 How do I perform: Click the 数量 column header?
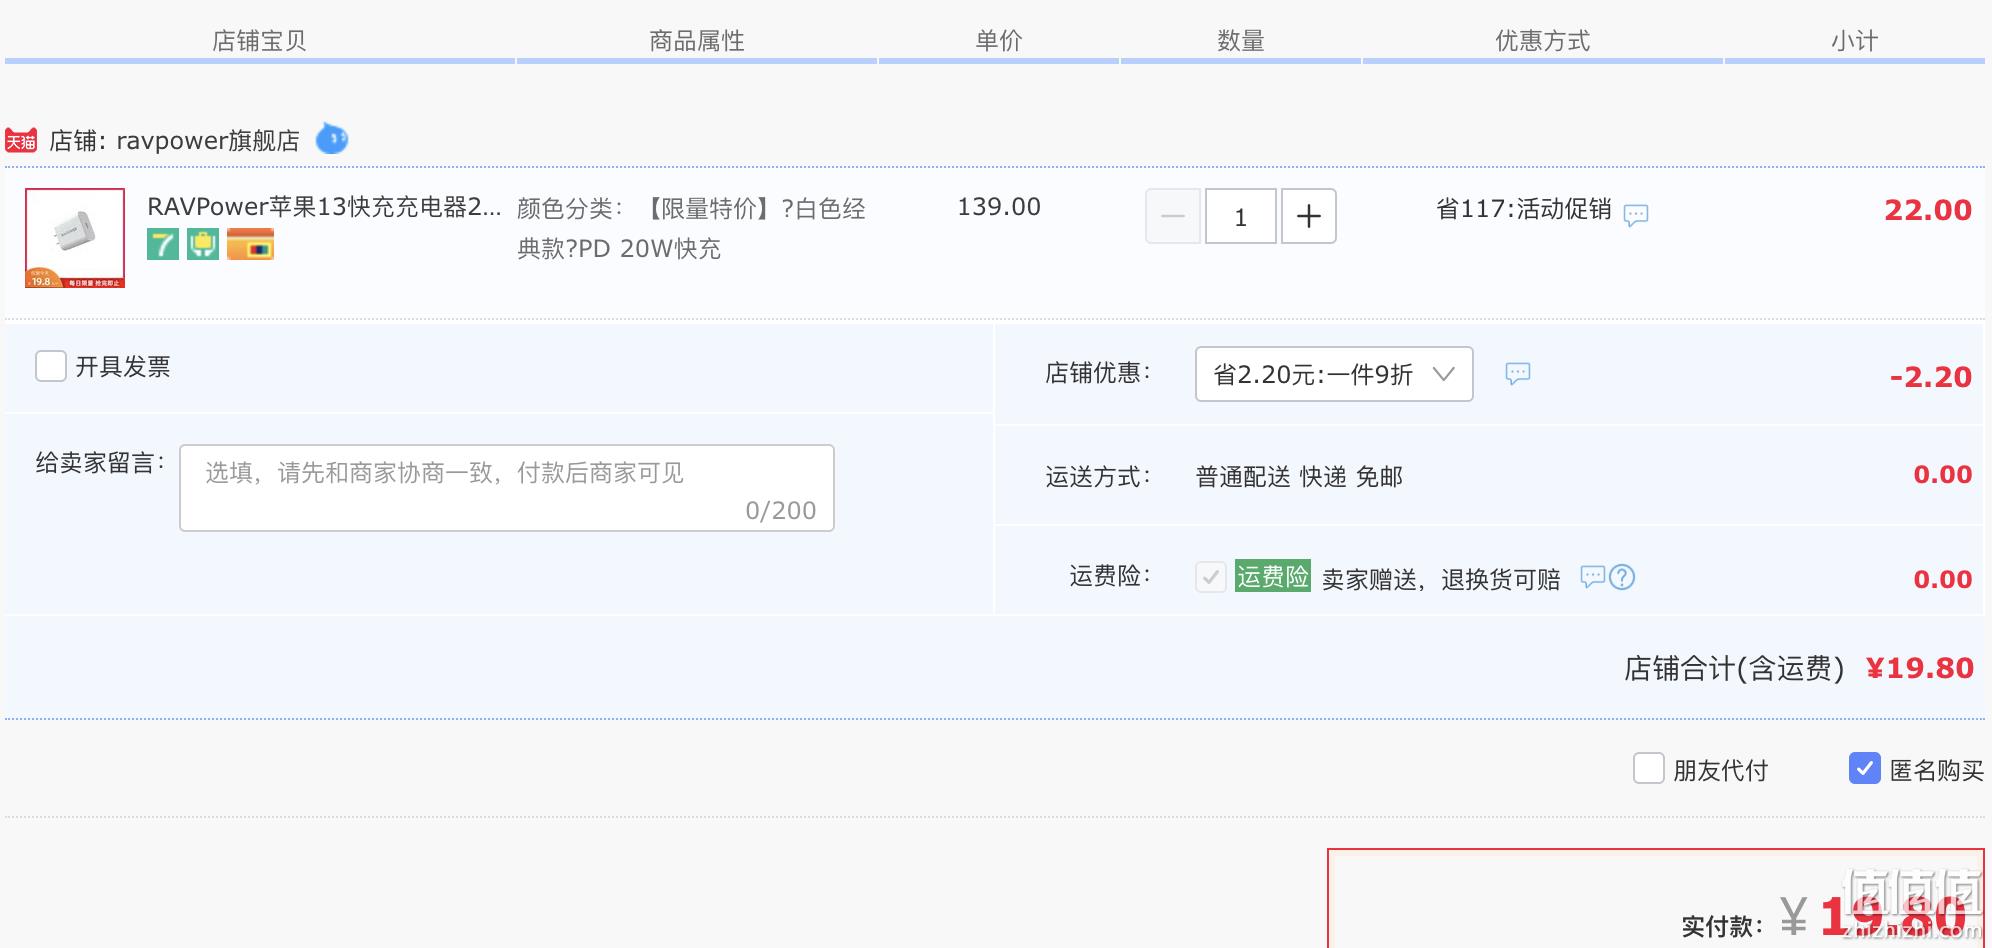(x=1241, y=41)
